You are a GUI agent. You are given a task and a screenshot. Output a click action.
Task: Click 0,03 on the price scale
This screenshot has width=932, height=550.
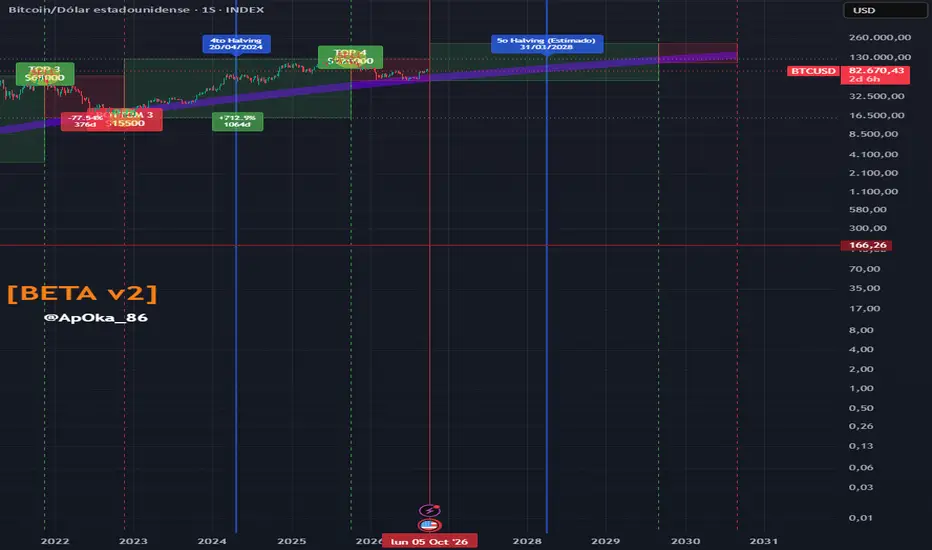click(x=861, y=487)
